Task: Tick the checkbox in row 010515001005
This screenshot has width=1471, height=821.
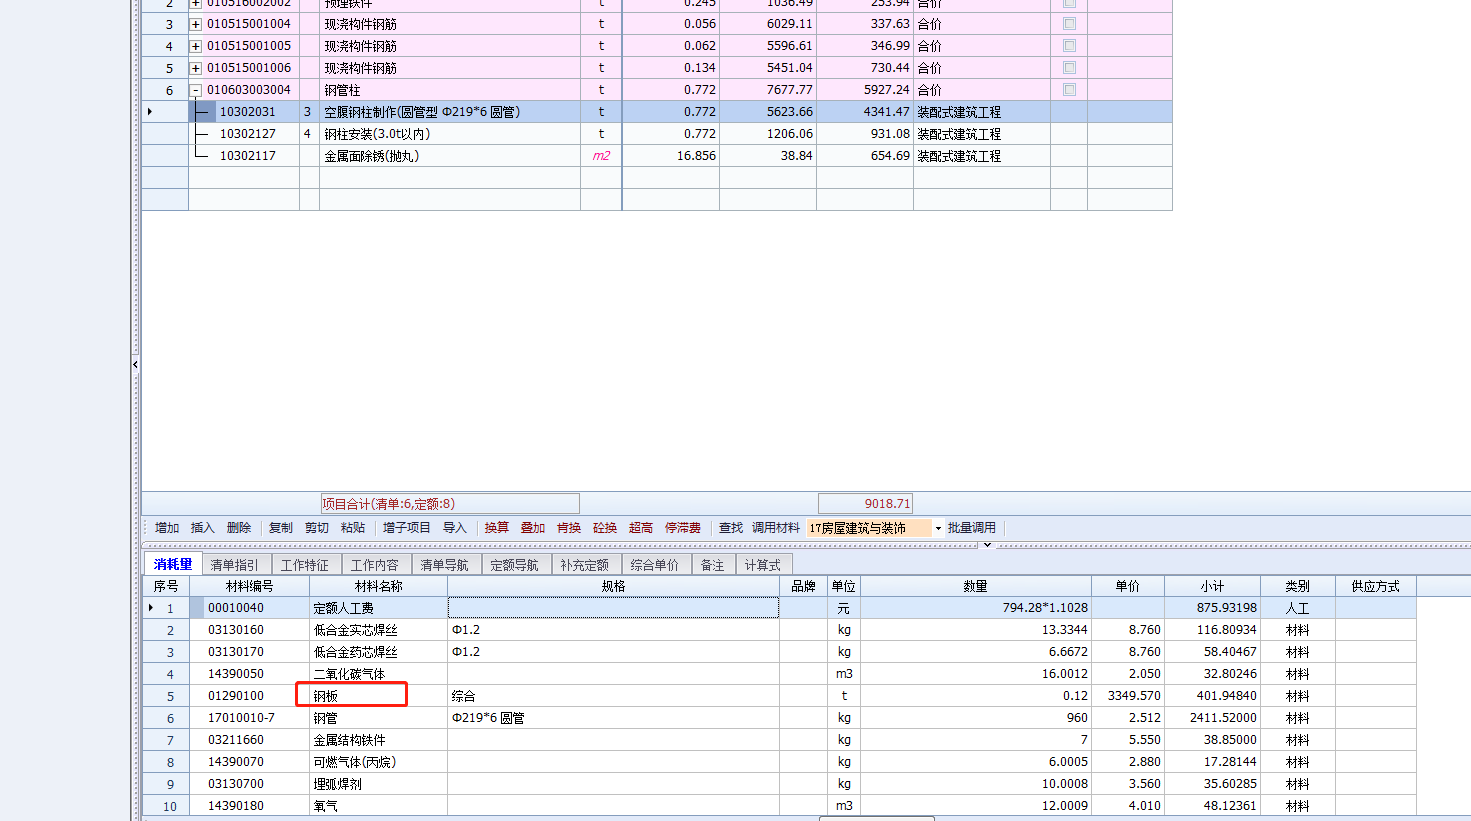Action: [1069, 45]
